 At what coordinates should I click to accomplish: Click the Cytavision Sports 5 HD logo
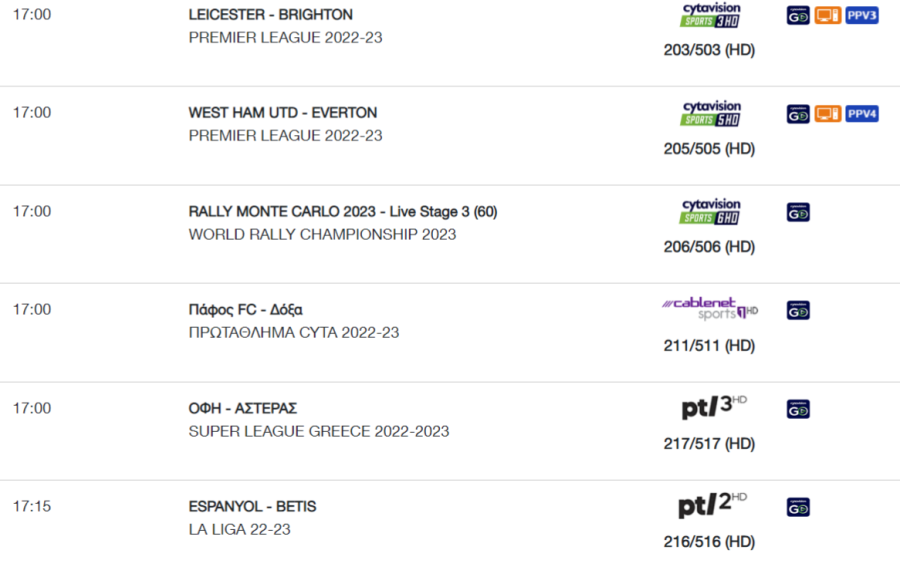point(711,114)
